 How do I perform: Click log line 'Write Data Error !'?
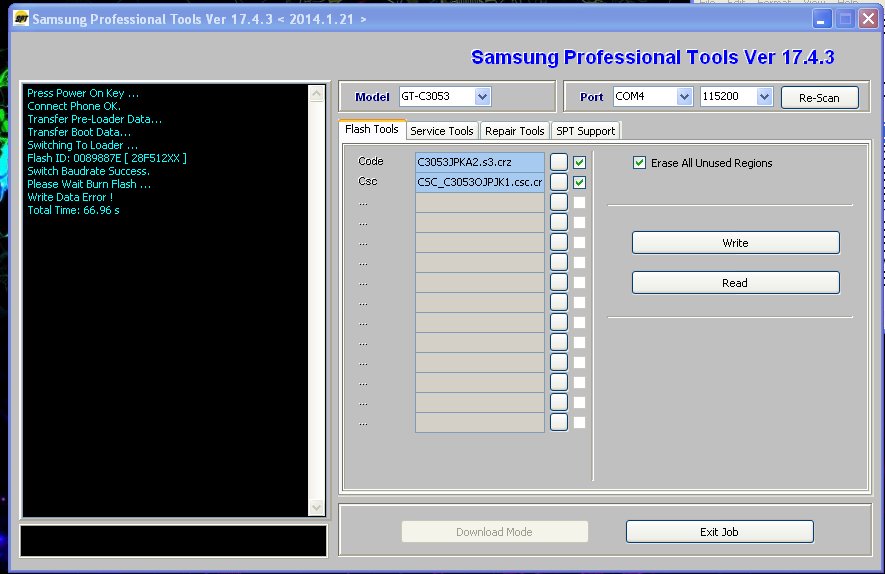[70, 197]
